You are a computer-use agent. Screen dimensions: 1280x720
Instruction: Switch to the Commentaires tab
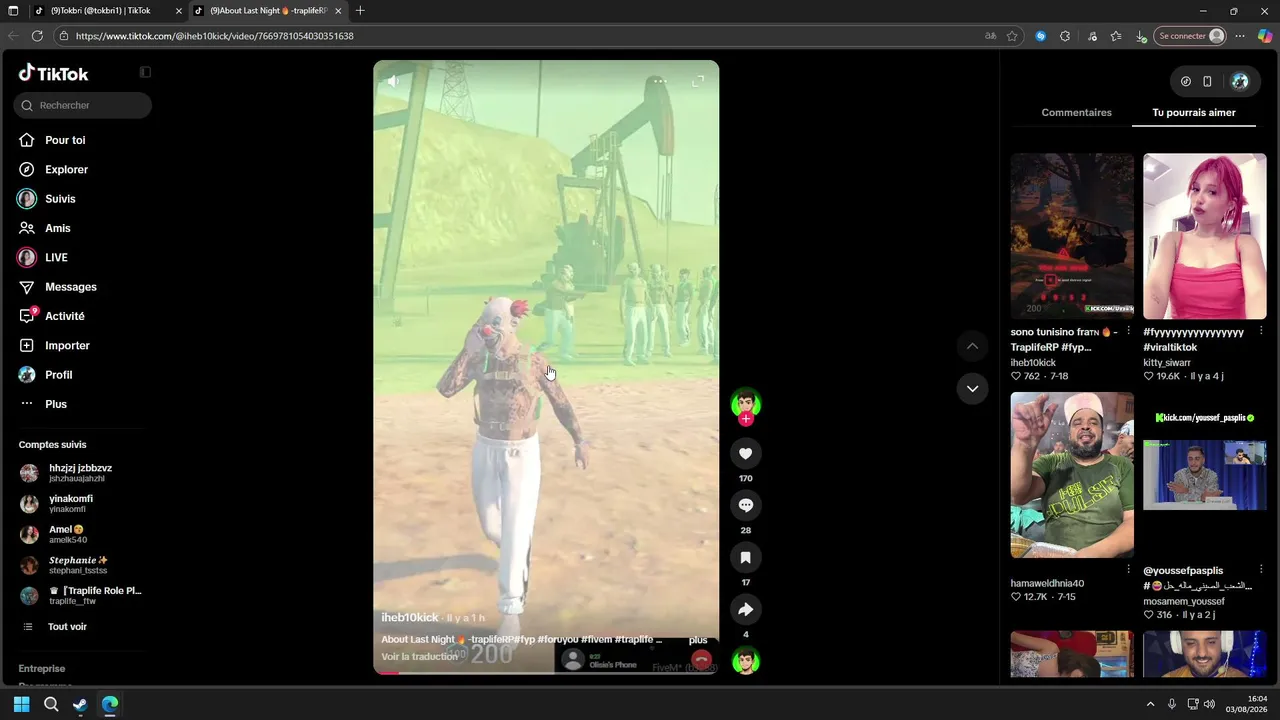point(1076,113)
